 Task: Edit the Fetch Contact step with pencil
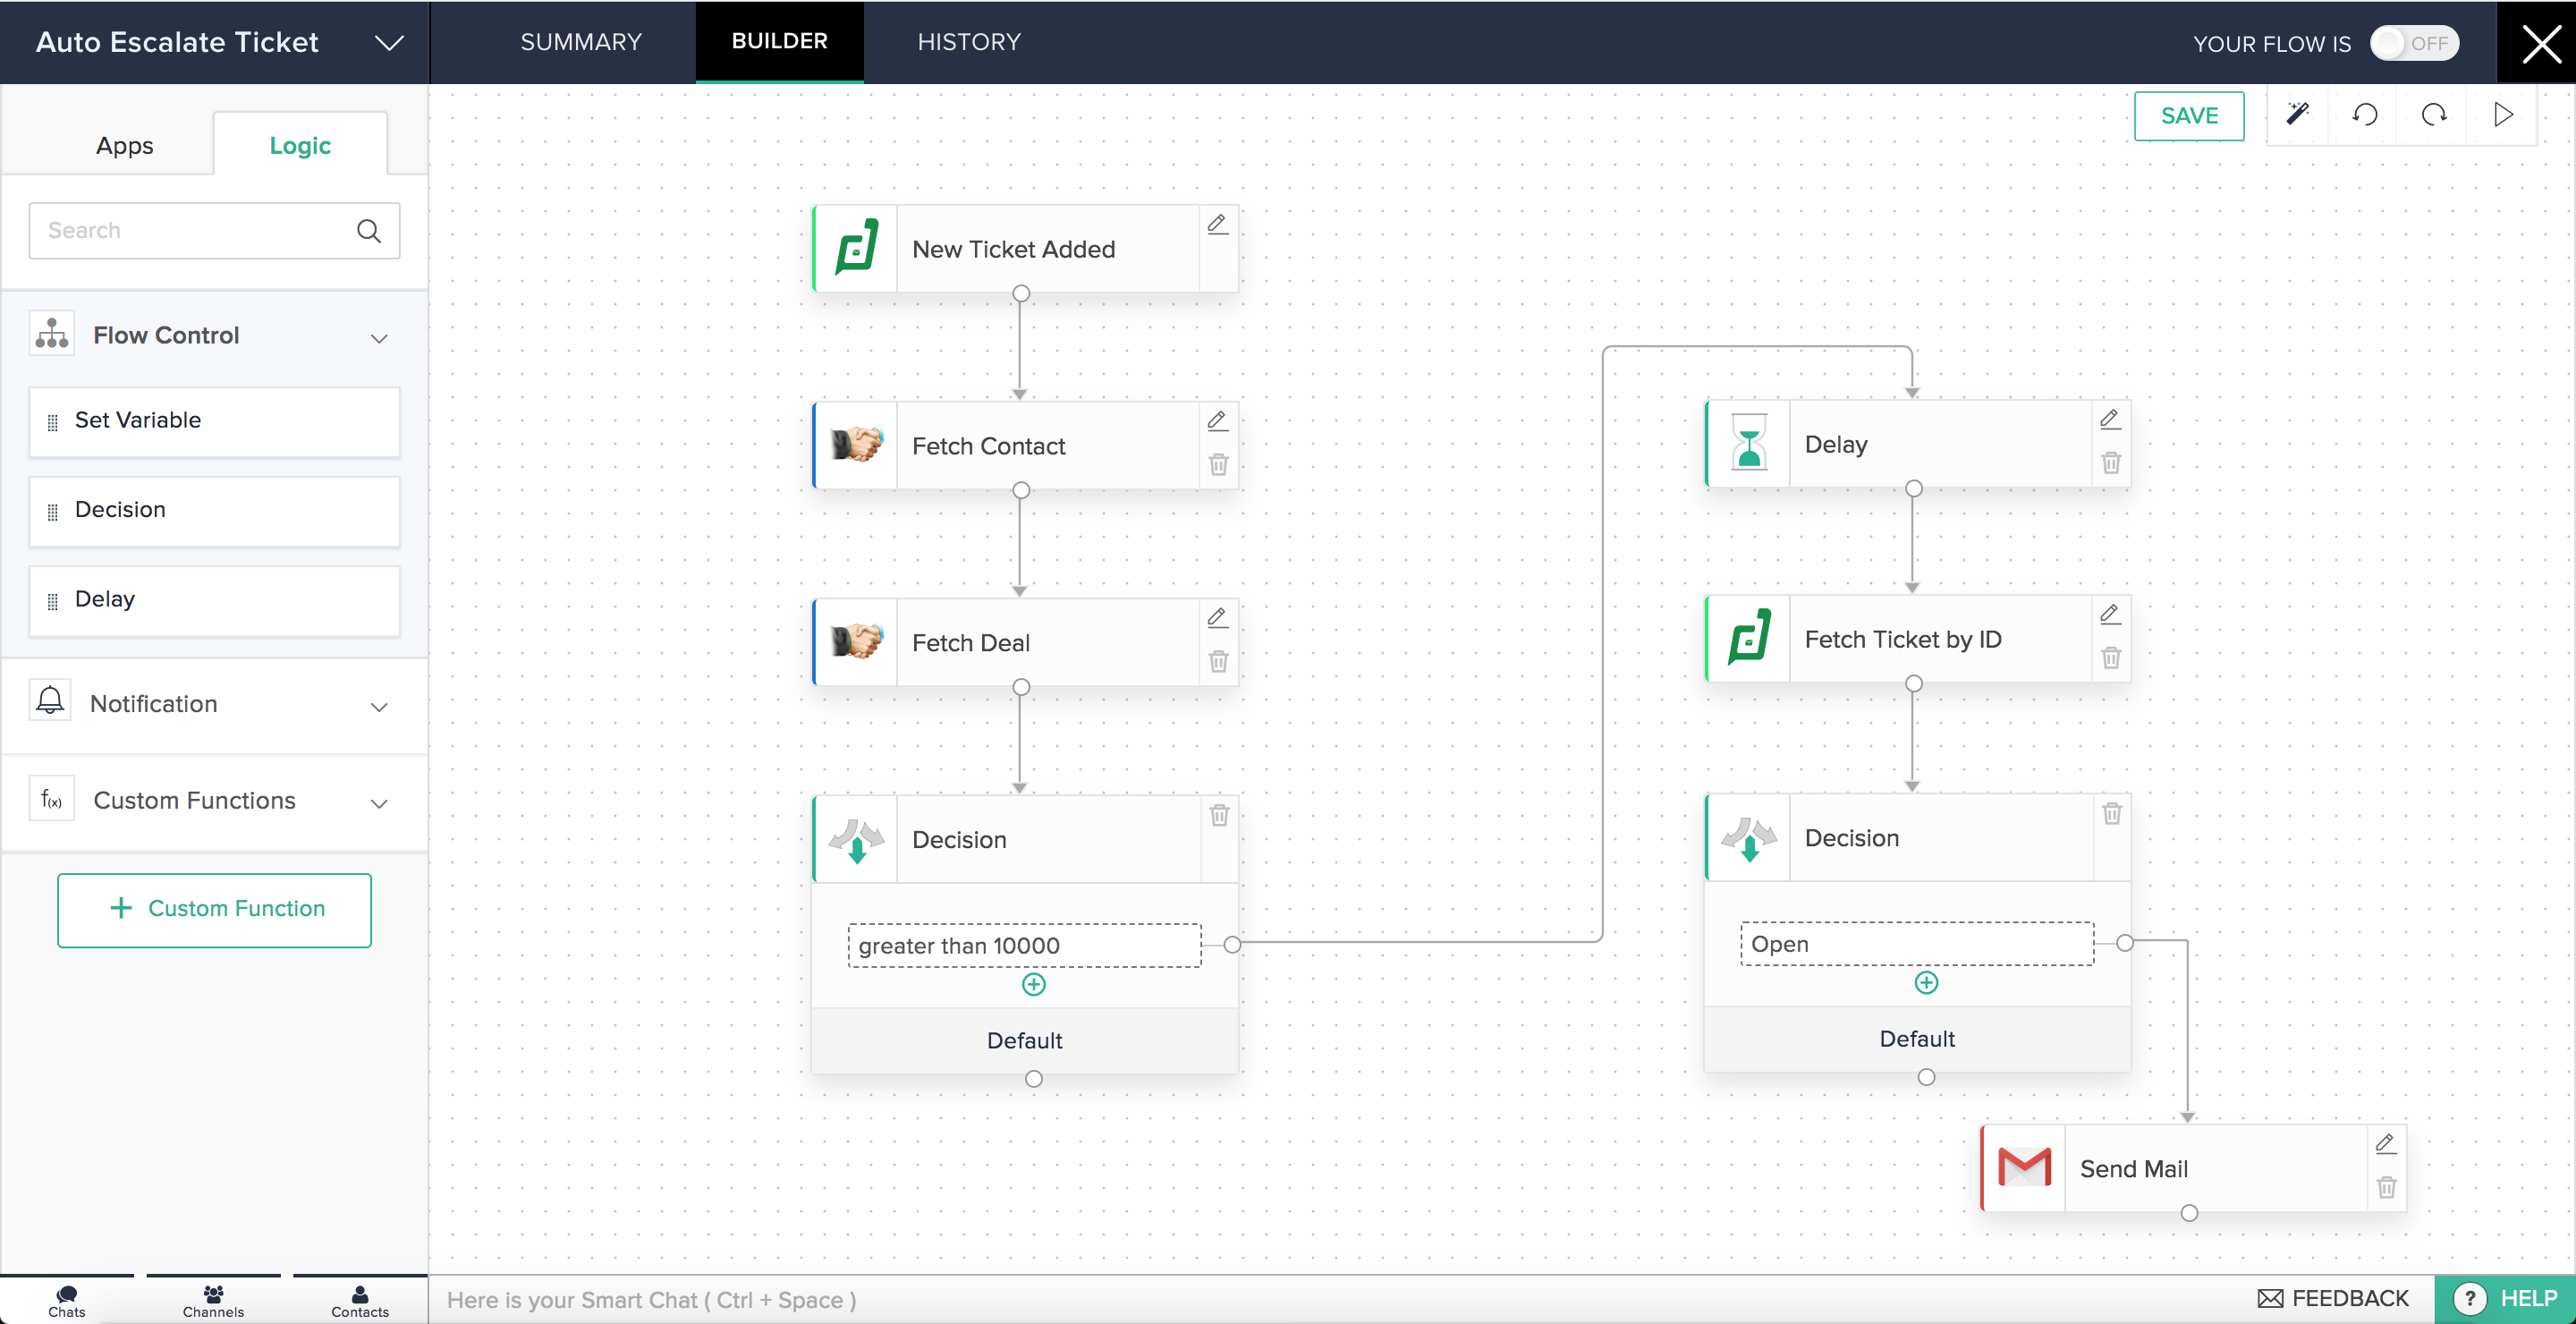1217,420
